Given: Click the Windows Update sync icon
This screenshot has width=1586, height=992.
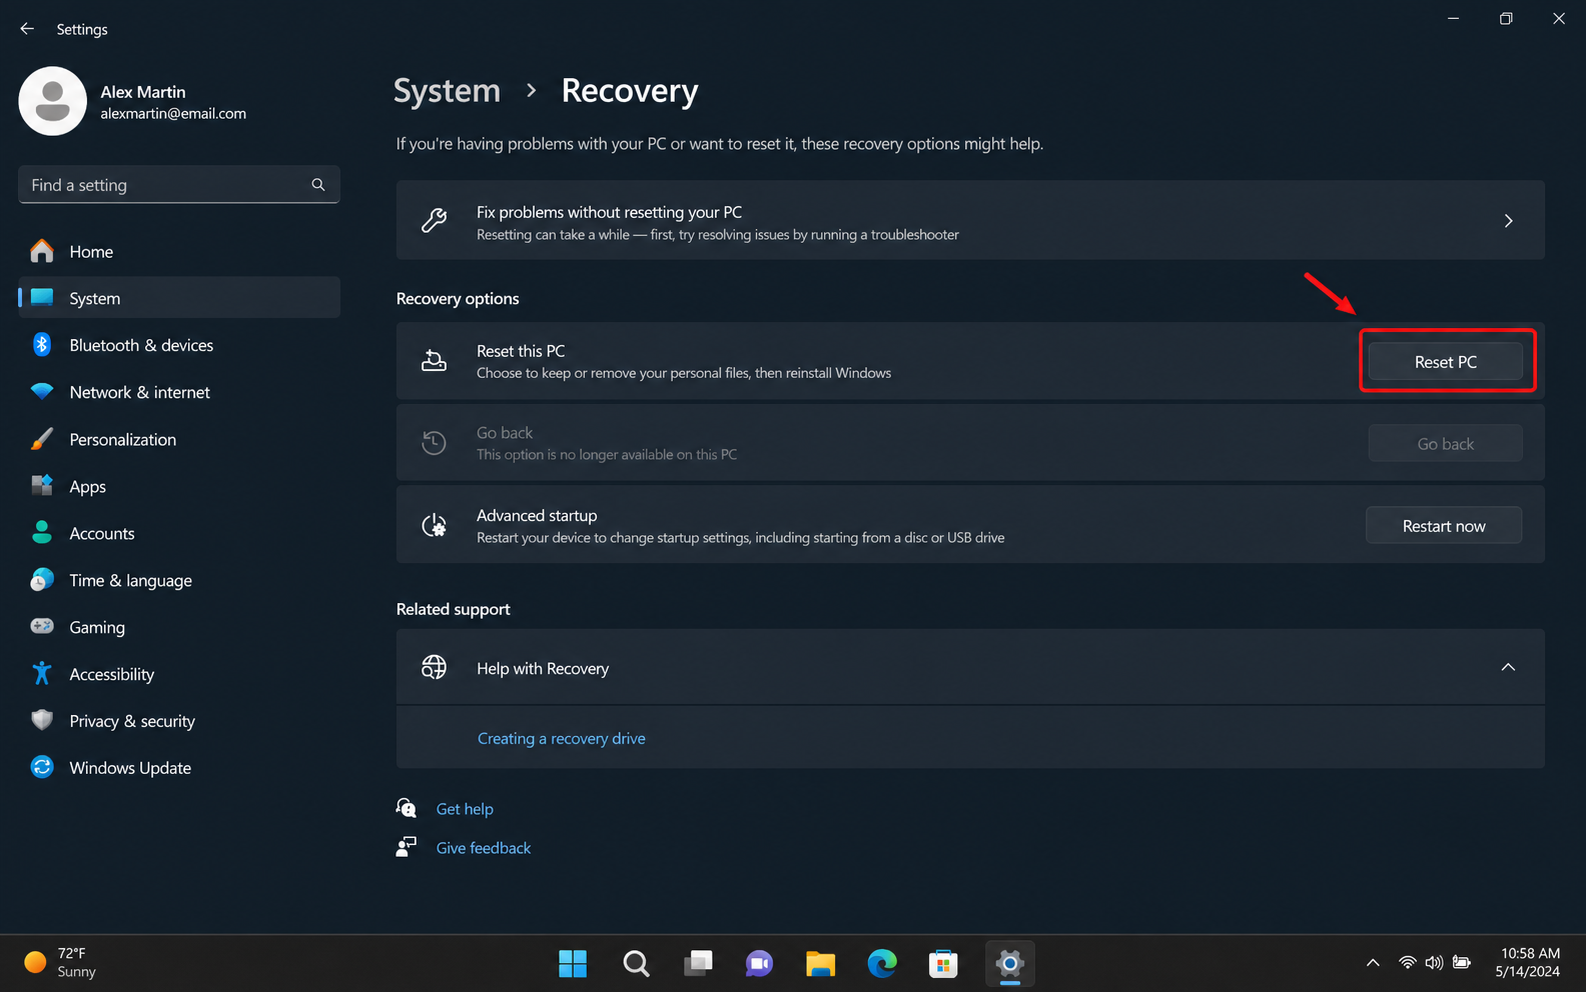Looking at the screenshot, I should point(42,767).
